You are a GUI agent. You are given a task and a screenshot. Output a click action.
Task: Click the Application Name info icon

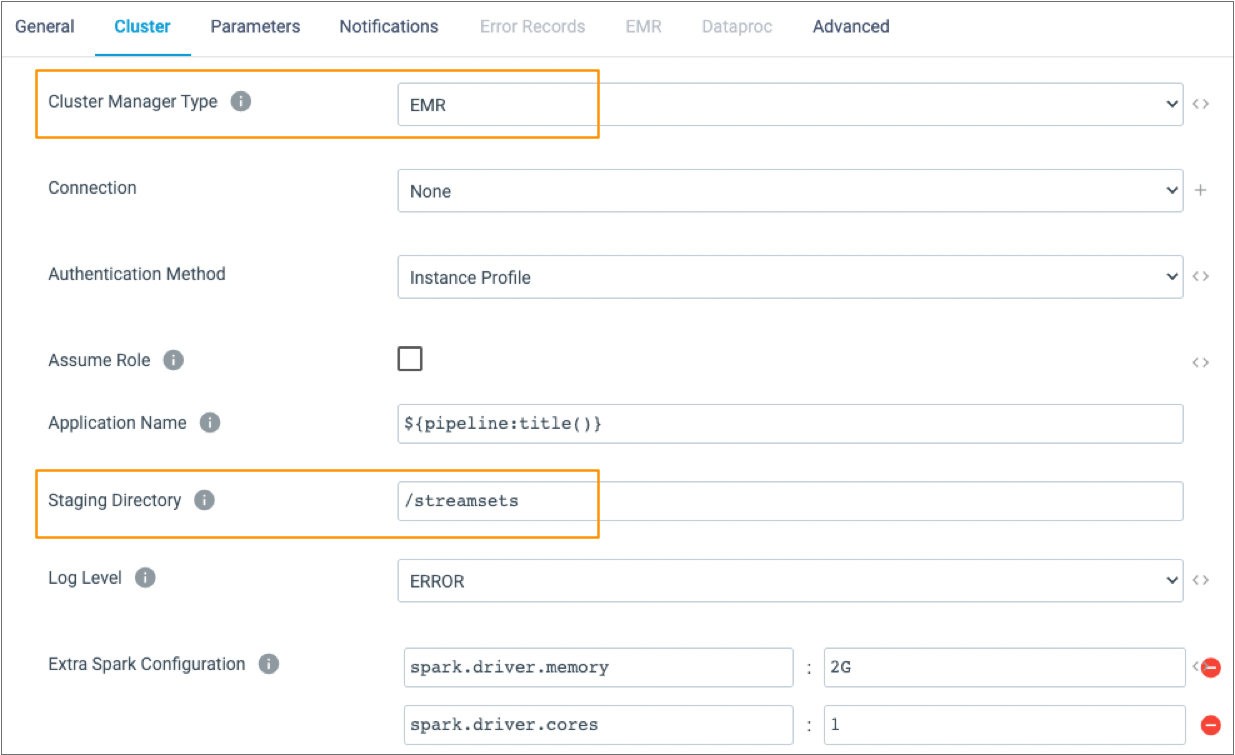[210, 422]
